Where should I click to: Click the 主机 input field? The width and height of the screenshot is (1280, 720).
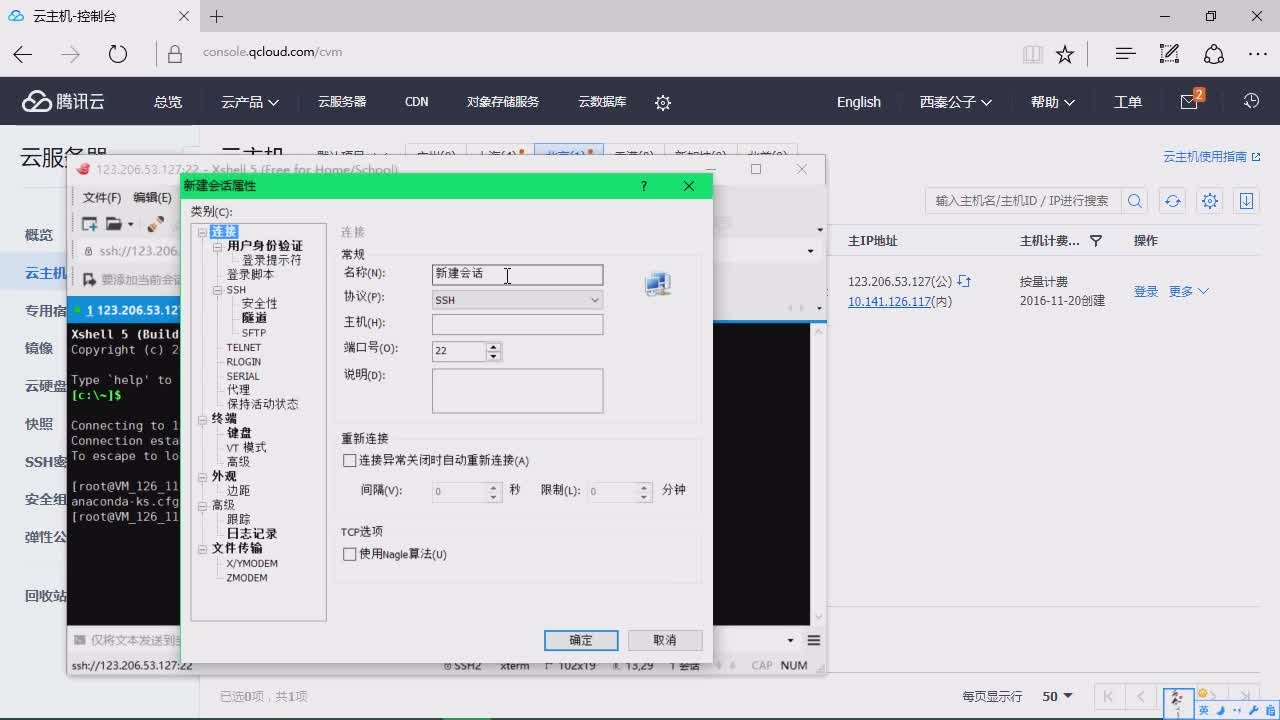pyautogui.click(x=517, y=324)
